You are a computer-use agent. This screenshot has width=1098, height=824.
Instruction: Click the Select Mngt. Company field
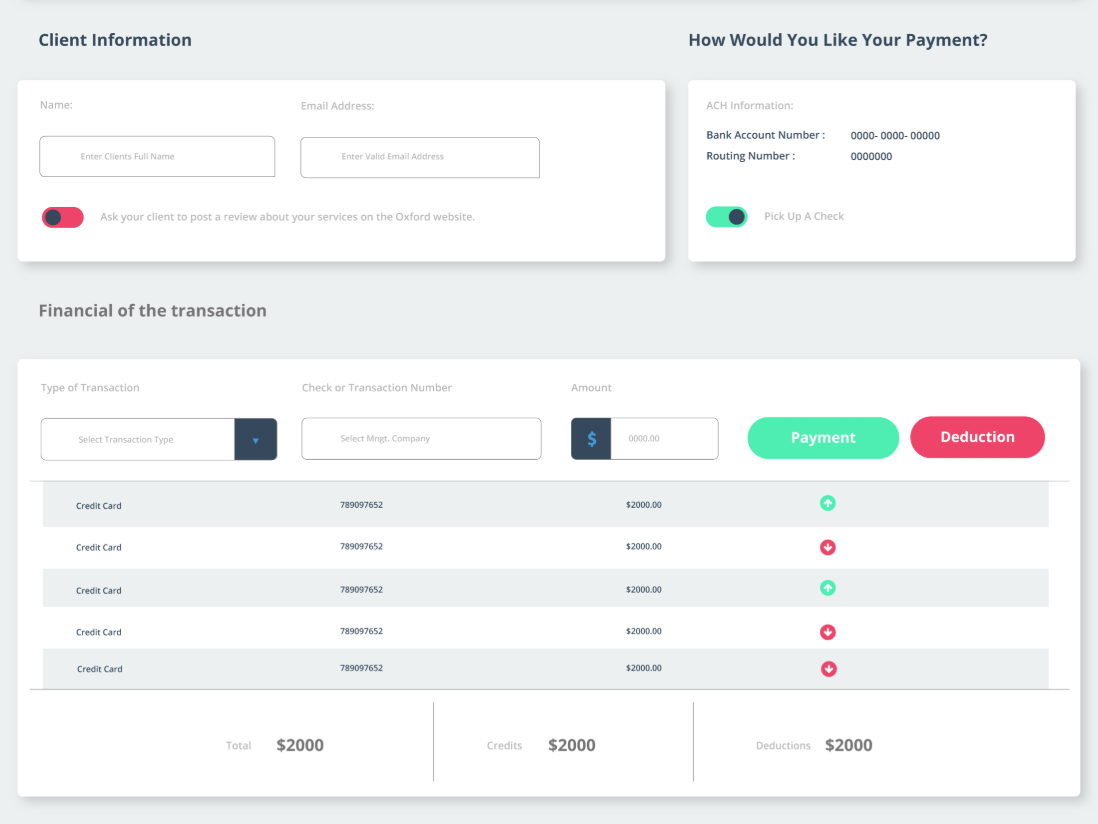click(x=421, y=439)
